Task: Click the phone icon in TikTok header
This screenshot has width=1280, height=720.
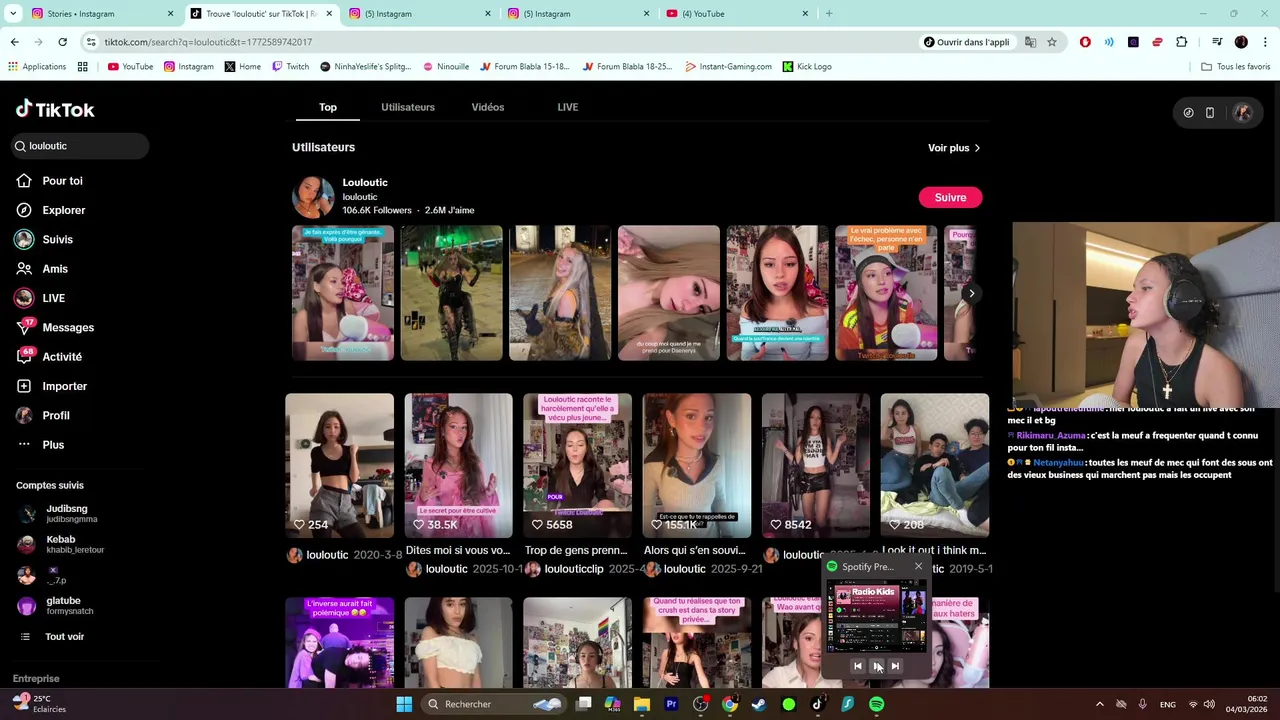Action: coord(1210,113)
